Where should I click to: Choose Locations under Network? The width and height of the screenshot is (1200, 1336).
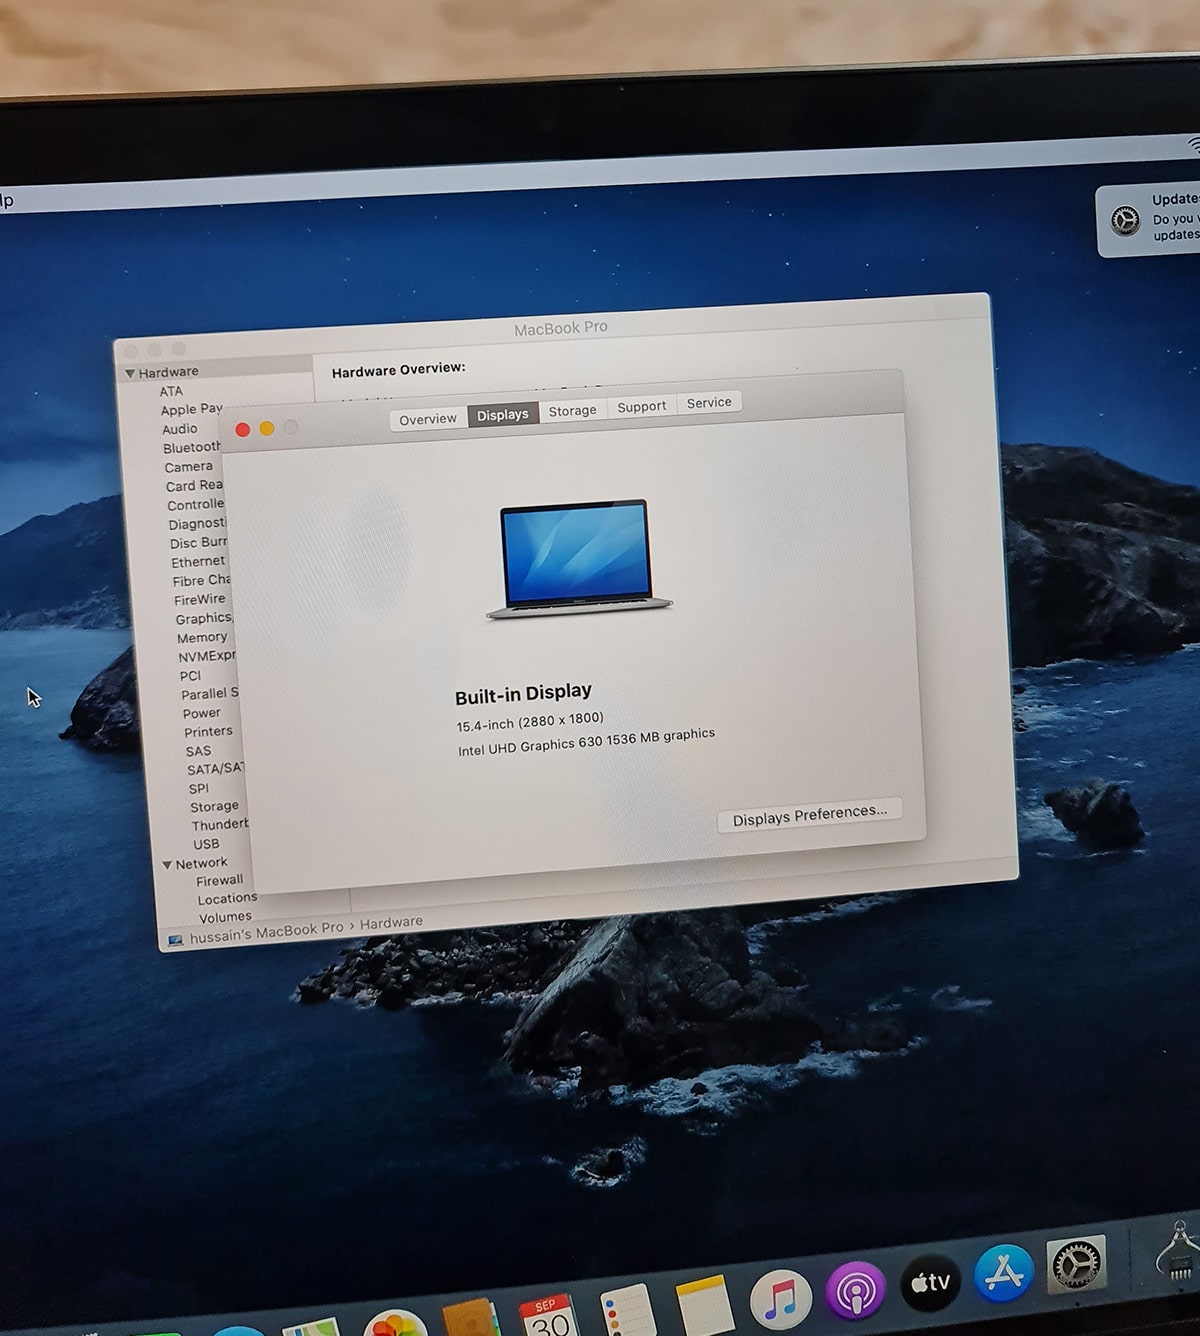click(227, 899)
